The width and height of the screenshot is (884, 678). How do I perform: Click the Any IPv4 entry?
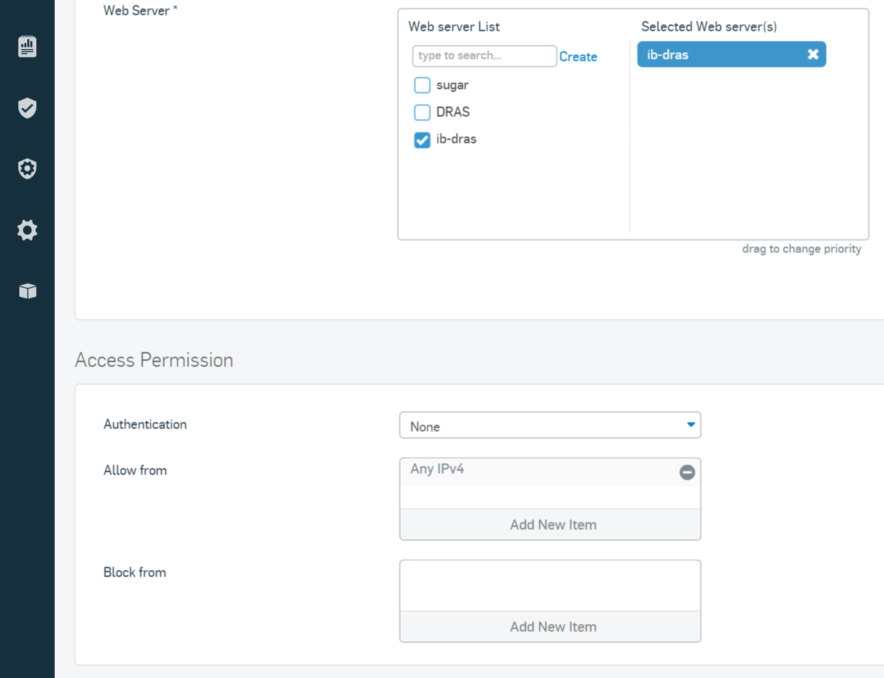pyautogui.click(x=437, y=469)
